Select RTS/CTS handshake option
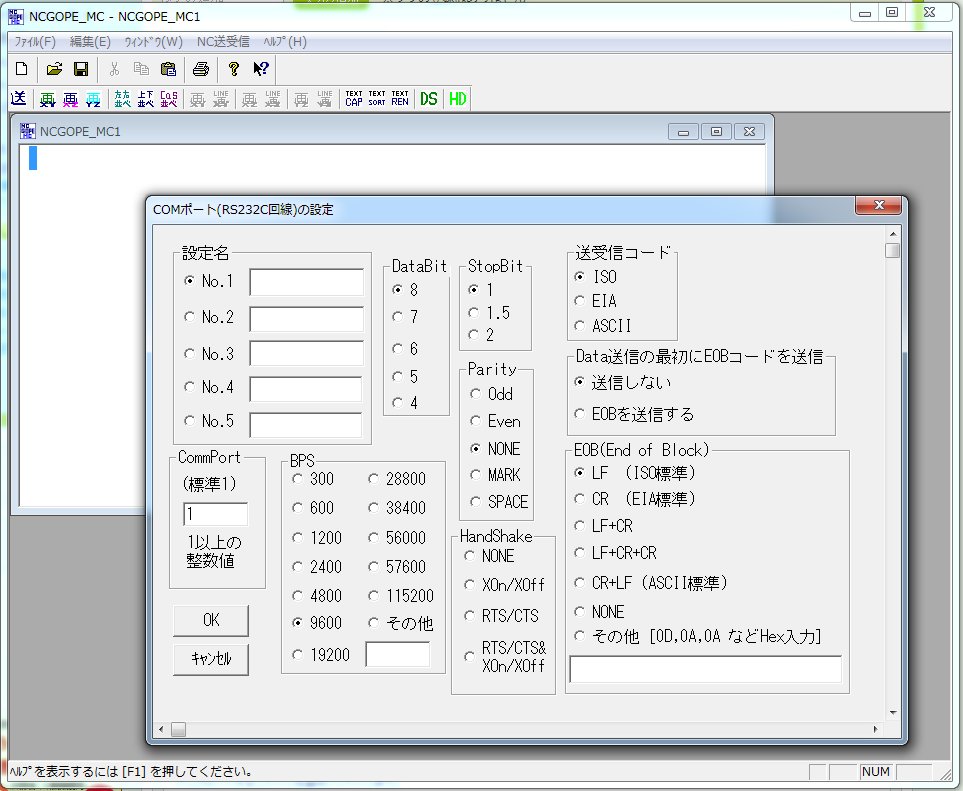This screenshot has width=963, height=791. click(x=470, y=615)
